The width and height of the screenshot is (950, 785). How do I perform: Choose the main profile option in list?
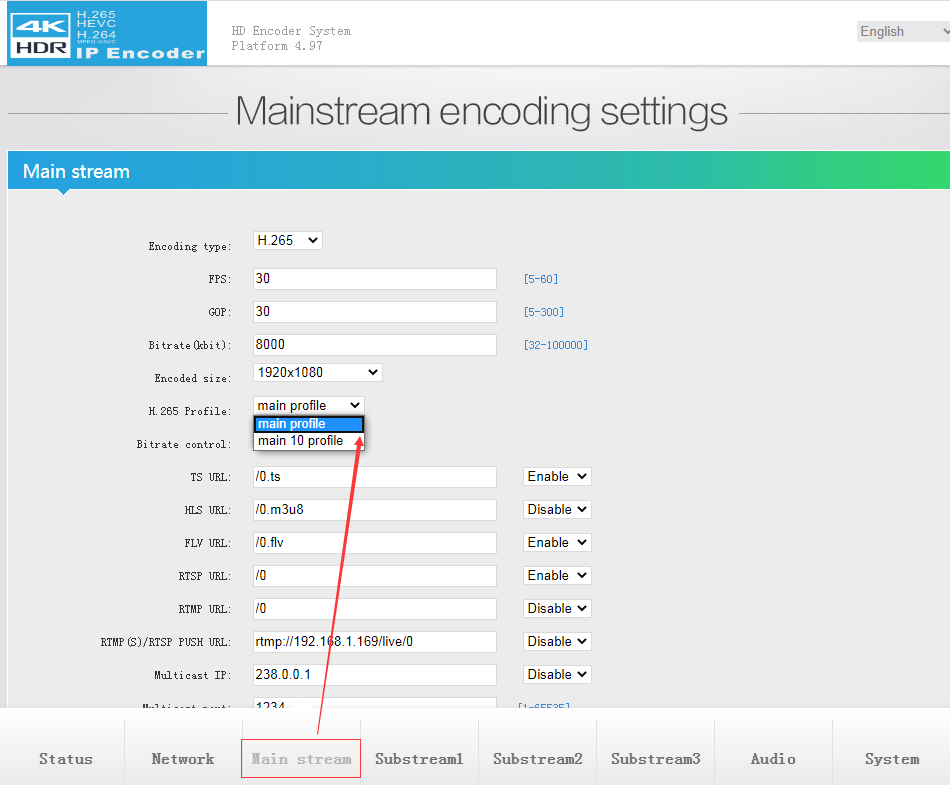click(x=308, y=424)
